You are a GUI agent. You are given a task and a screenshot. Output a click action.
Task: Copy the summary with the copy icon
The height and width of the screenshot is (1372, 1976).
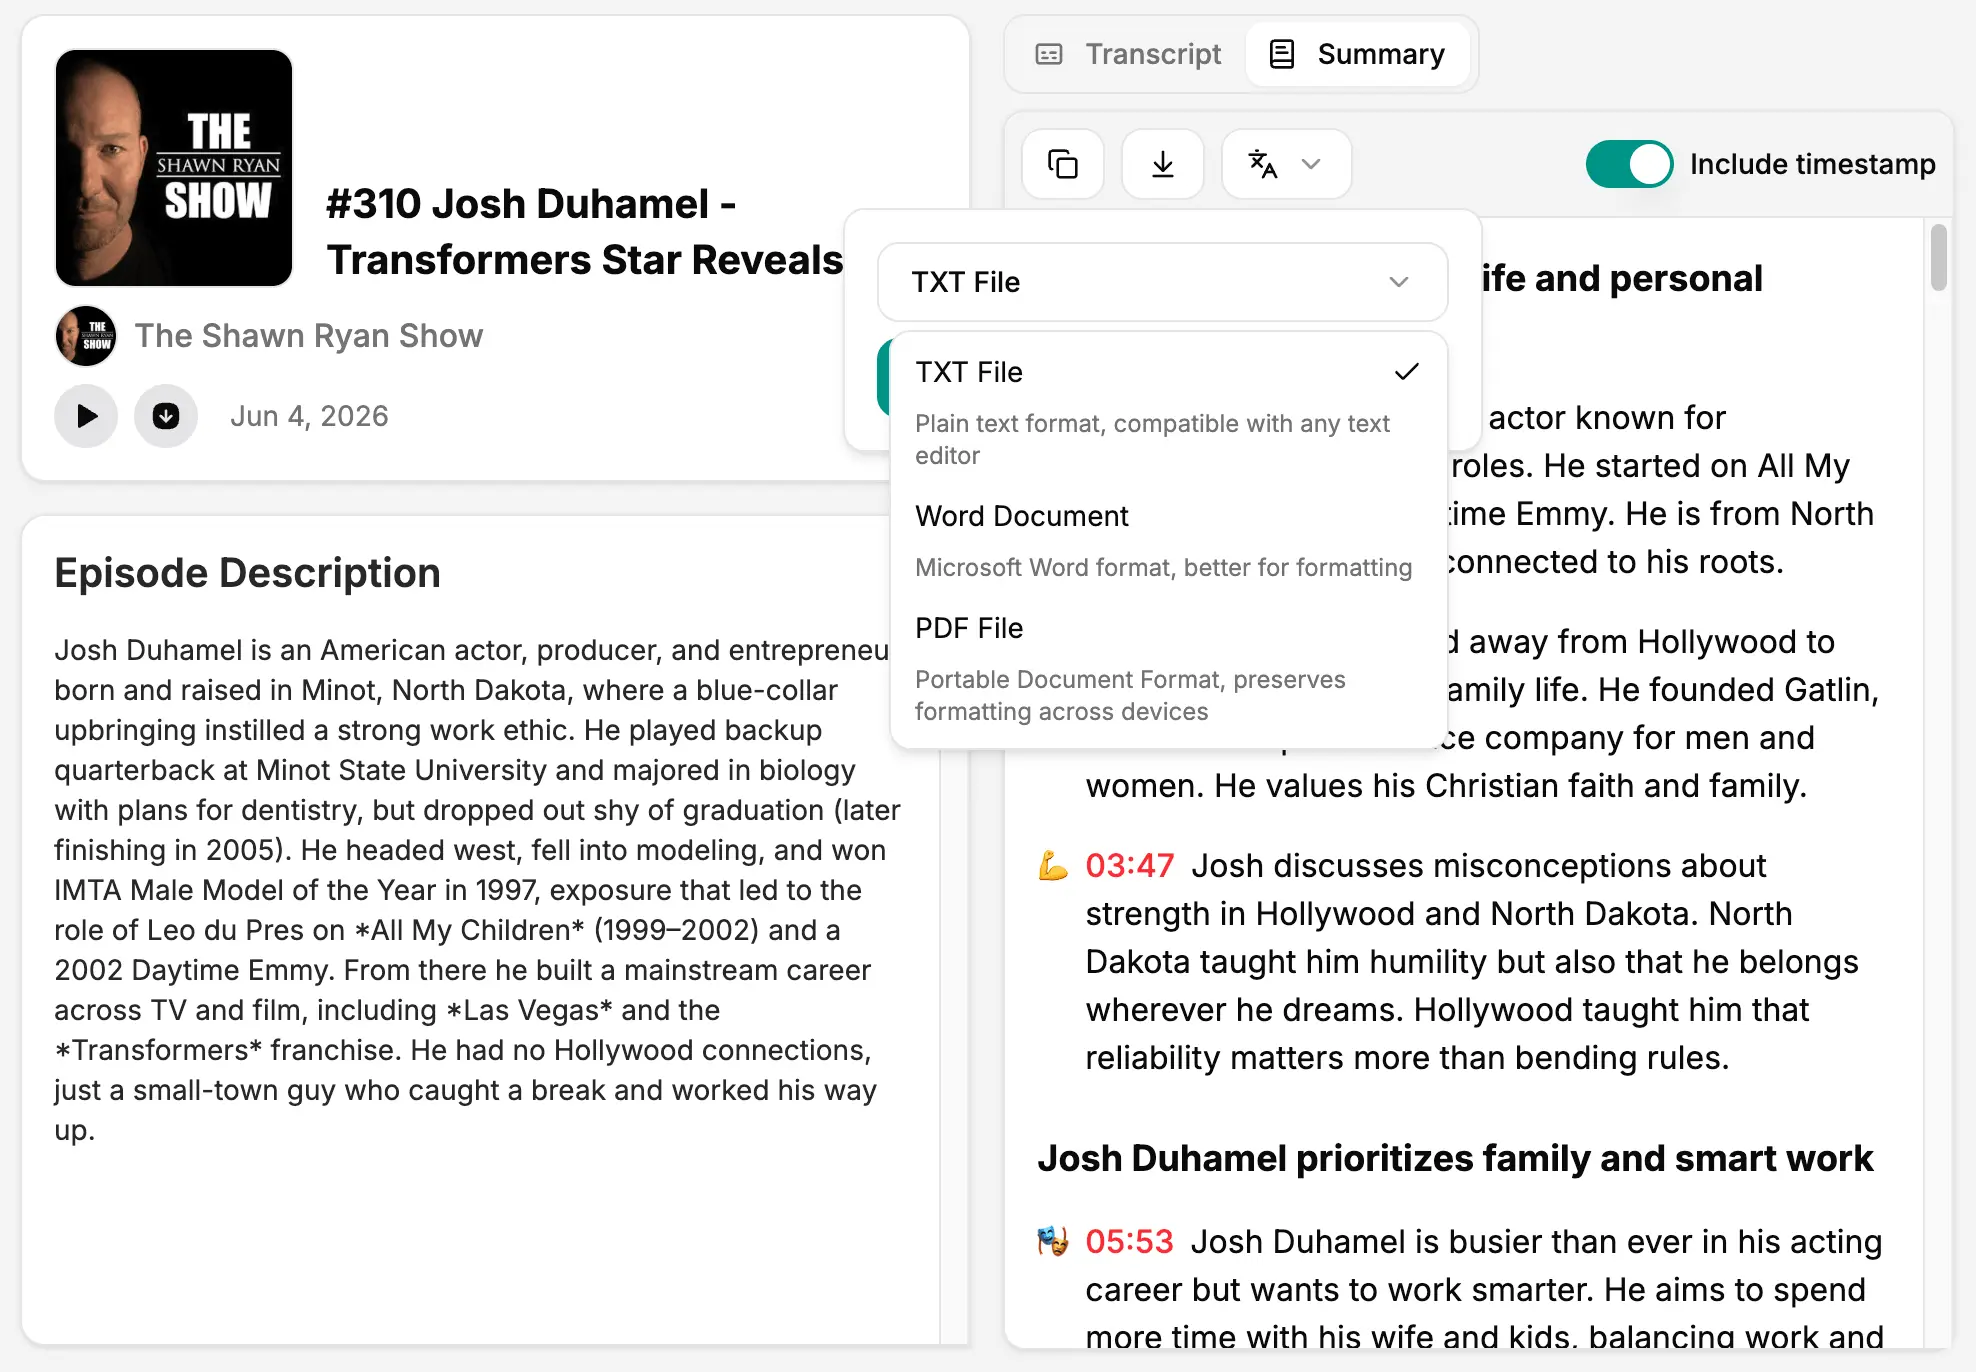coord(1062,164)
